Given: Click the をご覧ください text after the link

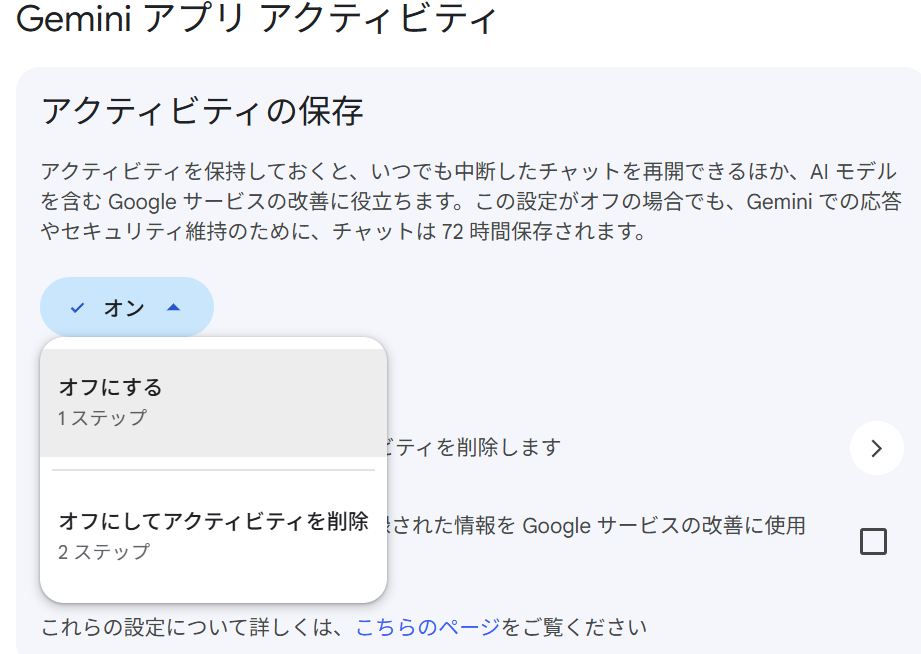Looking at the screenshot, I should point(574,628).
